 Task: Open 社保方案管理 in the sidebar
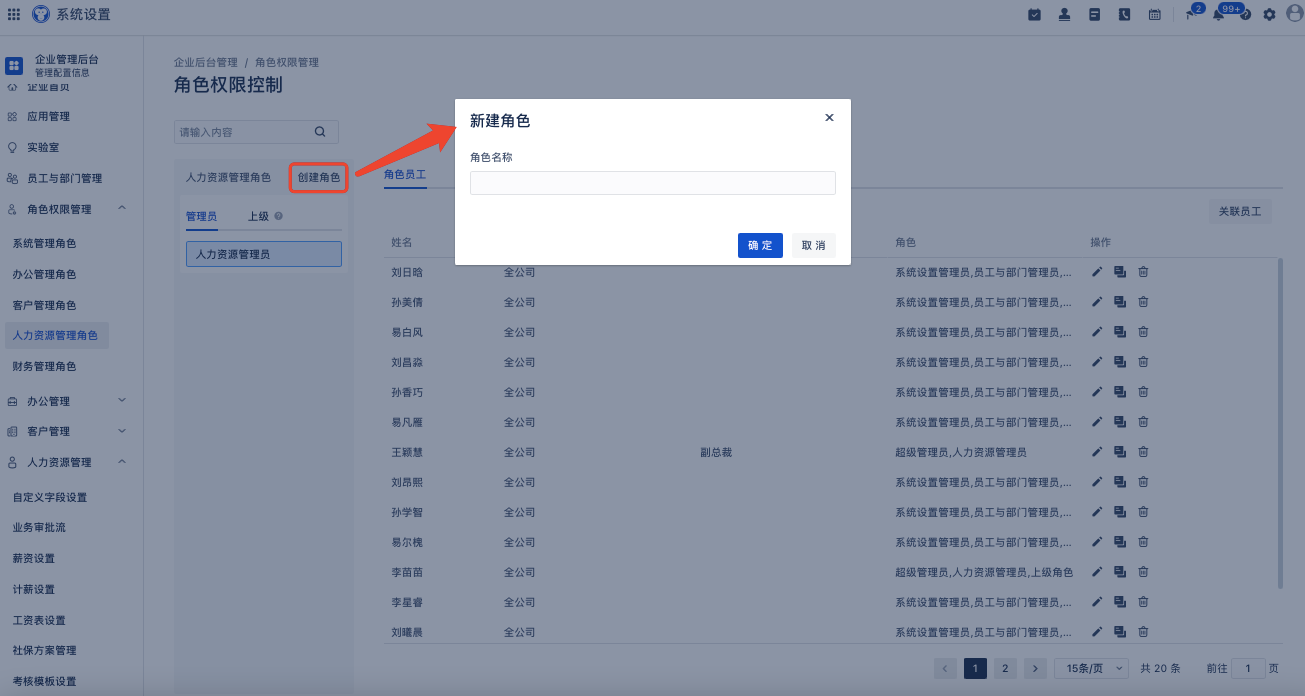tap(44, 650)
